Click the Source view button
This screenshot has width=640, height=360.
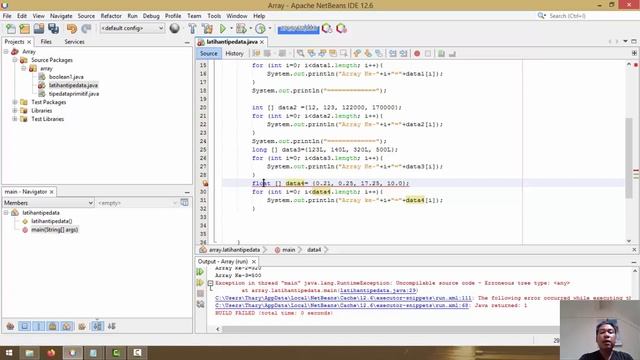[209, 53]
